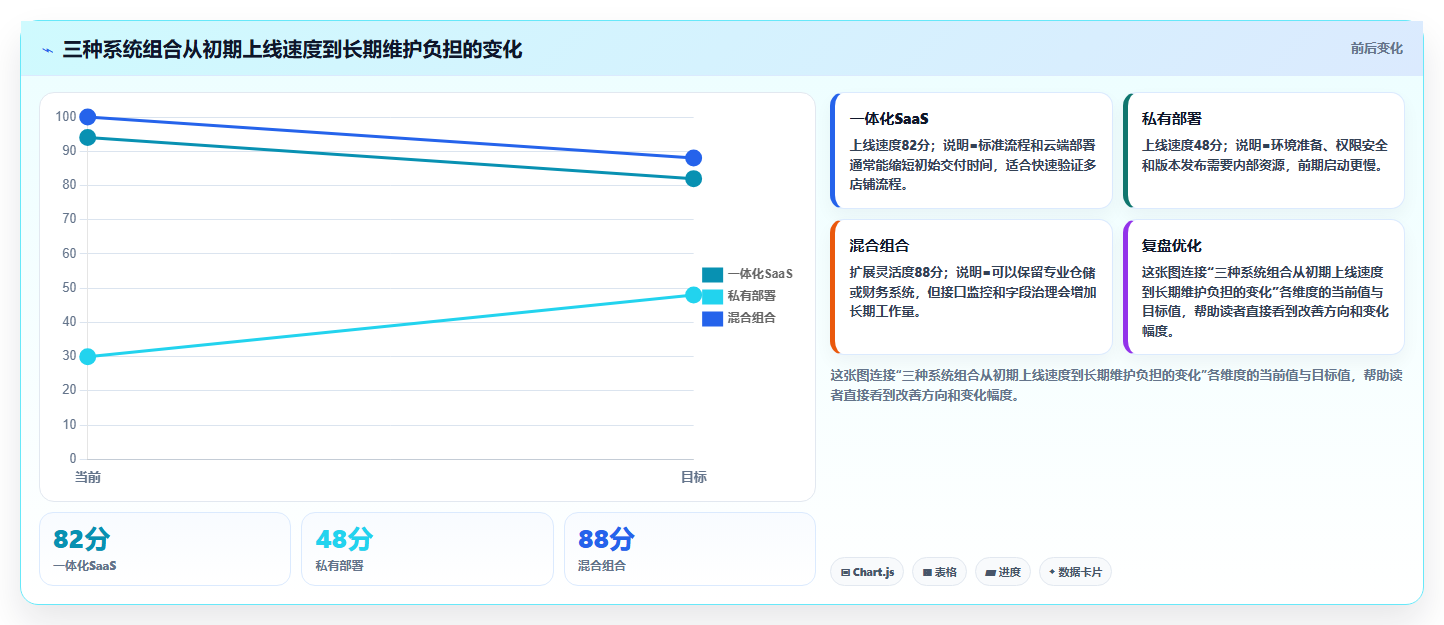The image size is (1444, 625).
Task: Click the 82分 stat value
Action: click(x=81, y=540)
